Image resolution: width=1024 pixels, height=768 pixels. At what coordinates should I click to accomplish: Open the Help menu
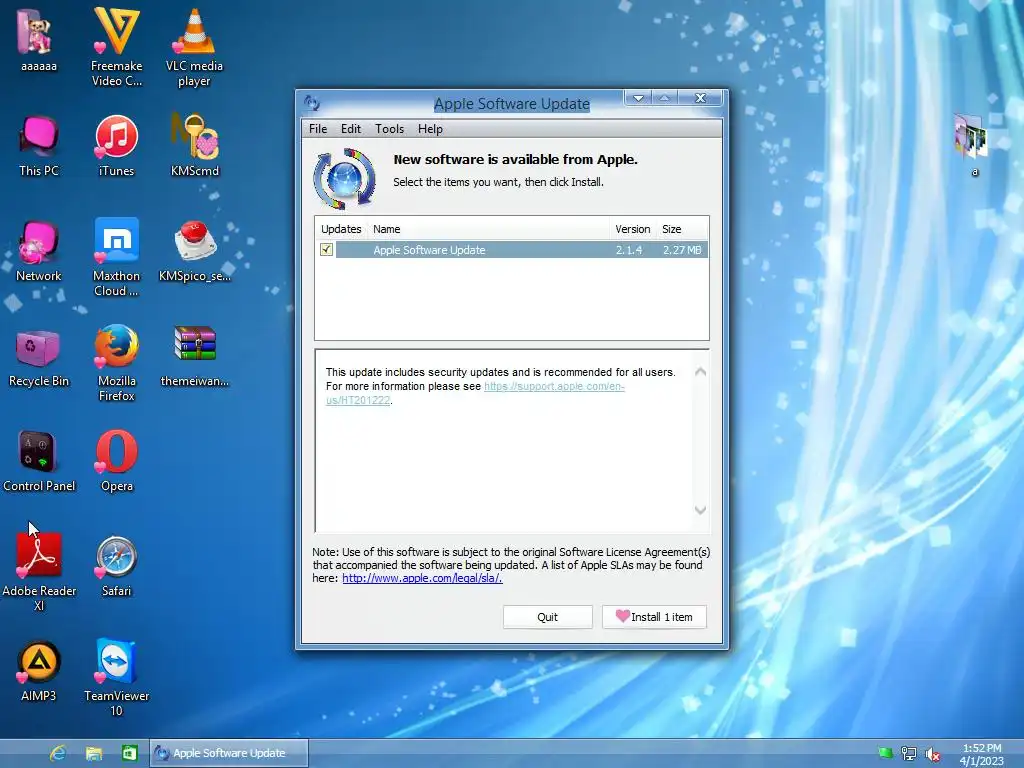coord(430,129)
